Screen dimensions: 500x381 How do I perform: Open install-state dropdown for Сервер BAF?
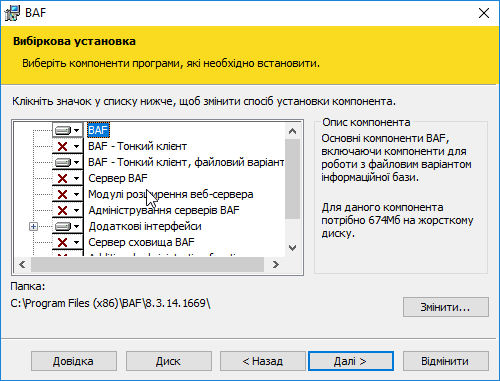pyautogui.click(x=68, y=178)
